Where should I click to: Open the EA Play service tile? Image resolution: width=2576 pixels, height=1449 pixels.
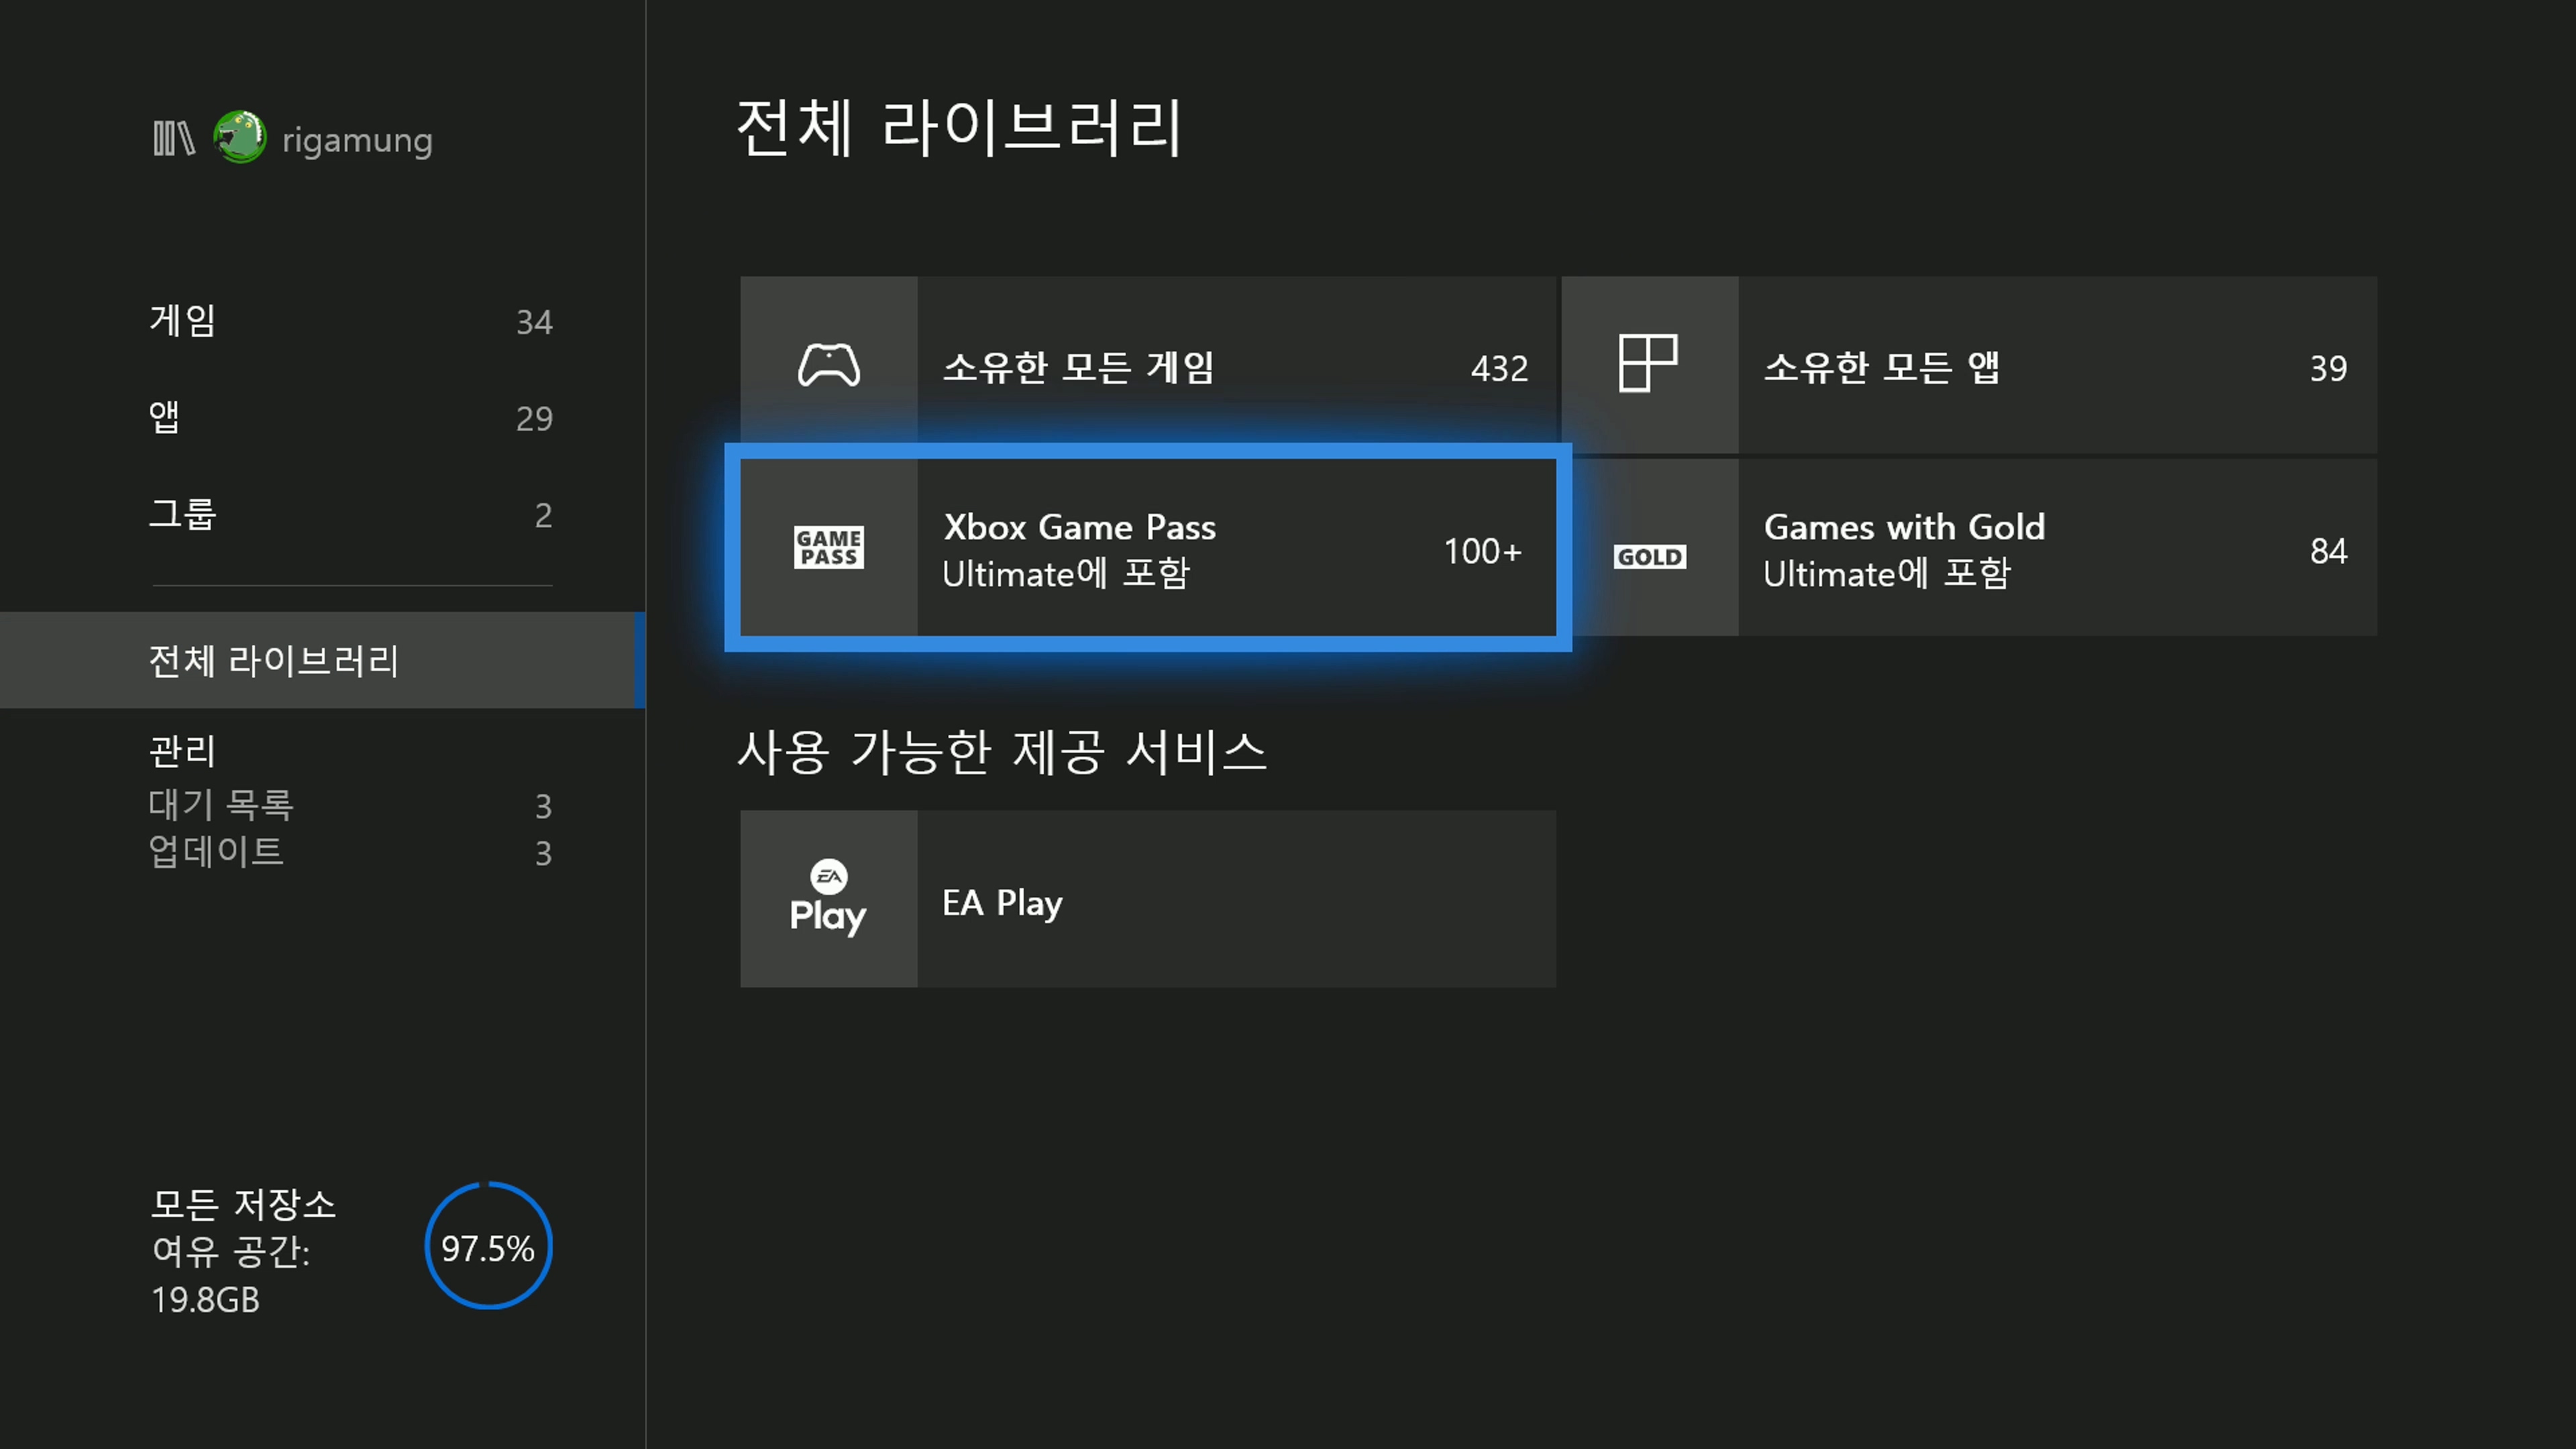[1148, 899]
